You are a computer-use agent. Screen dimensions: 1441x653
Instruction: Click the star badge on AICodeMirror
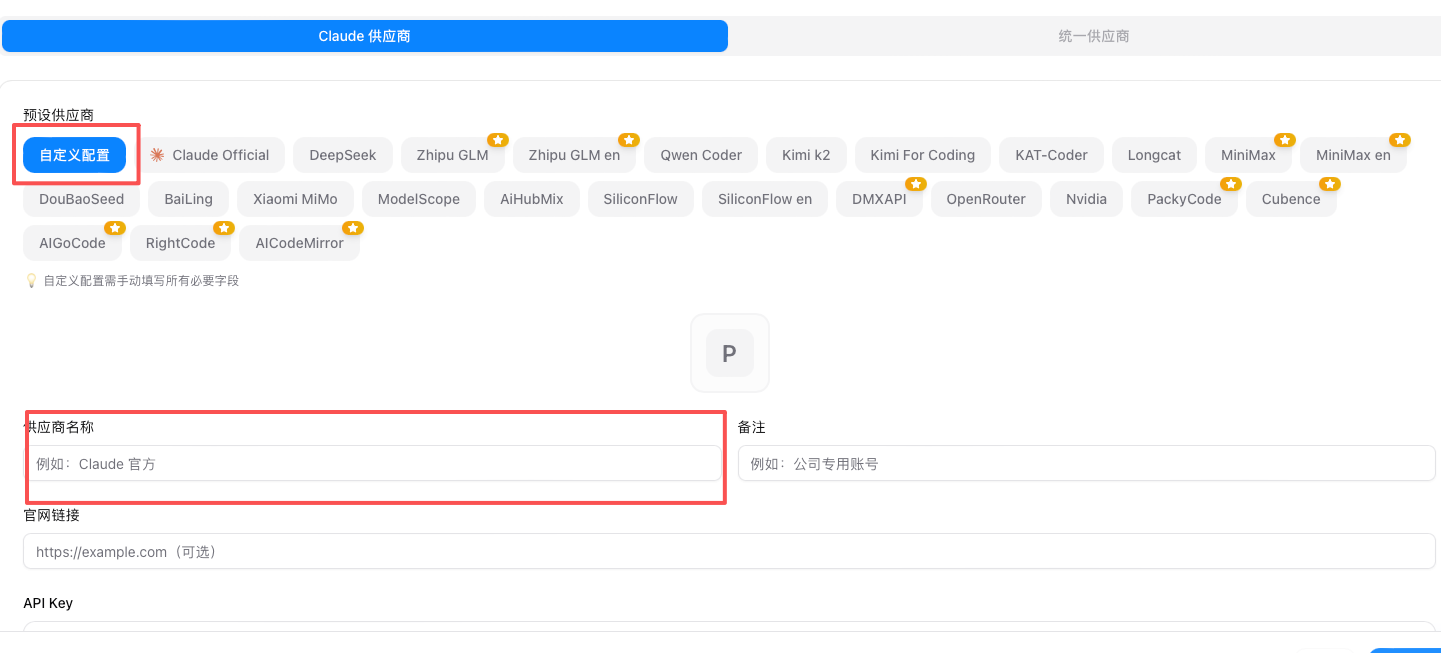353,228
